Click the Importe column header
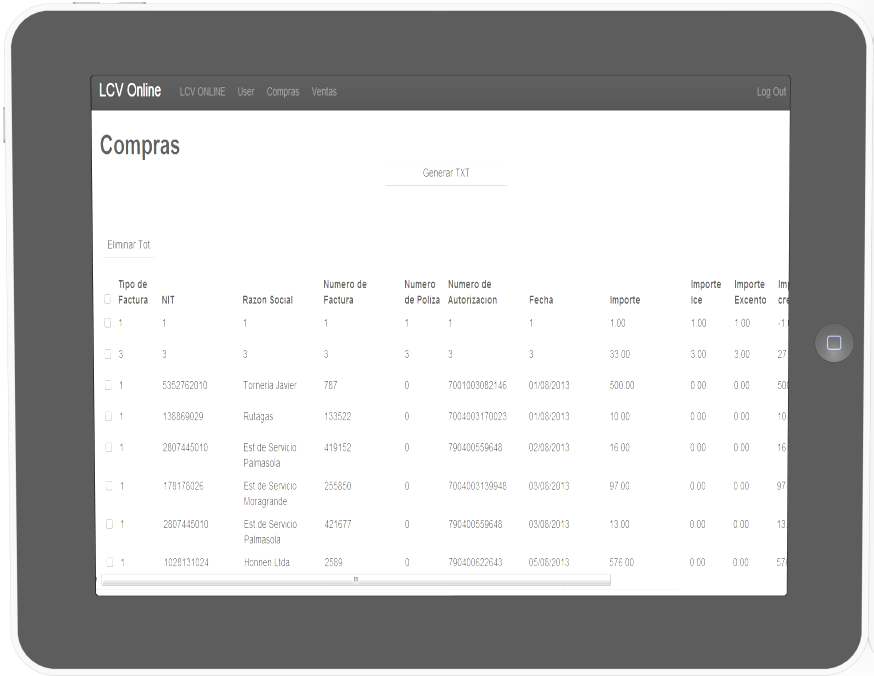 [x=625, y=300]
